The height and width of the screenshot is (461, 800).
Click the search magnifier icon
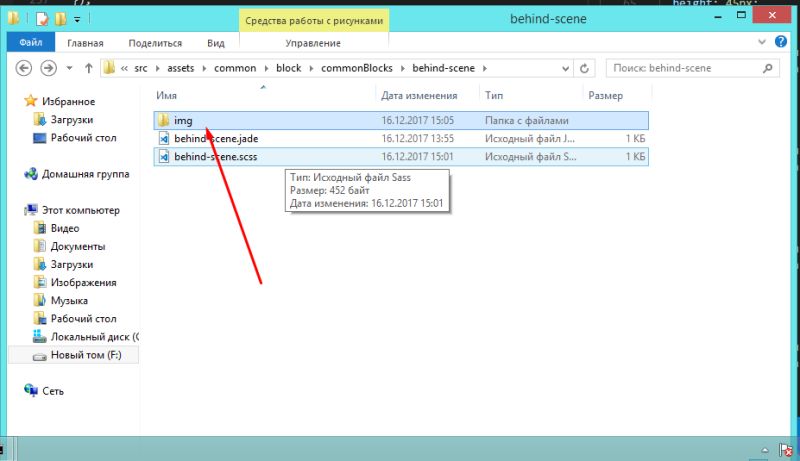tap(767, 68)
